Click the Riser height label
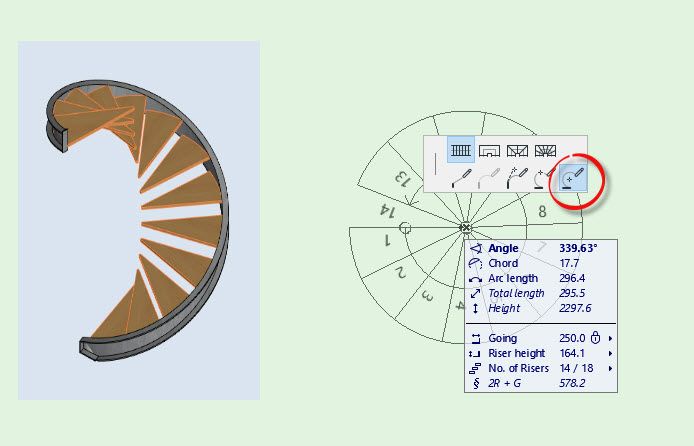This screenshot has width=694, height=446. (517, 354)
